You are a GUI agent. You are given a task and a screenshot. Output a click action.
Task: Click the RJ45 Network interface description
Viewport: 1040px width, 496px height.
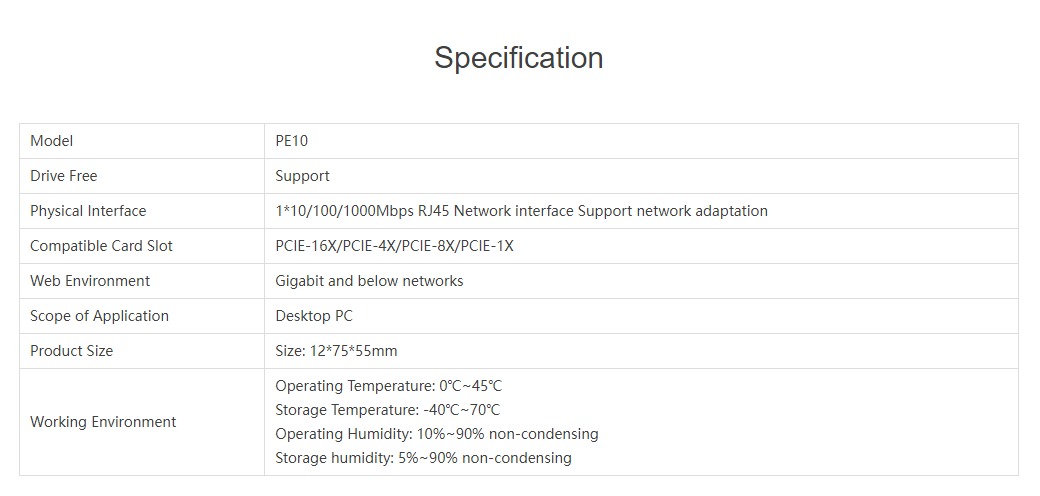pos(521,211)
